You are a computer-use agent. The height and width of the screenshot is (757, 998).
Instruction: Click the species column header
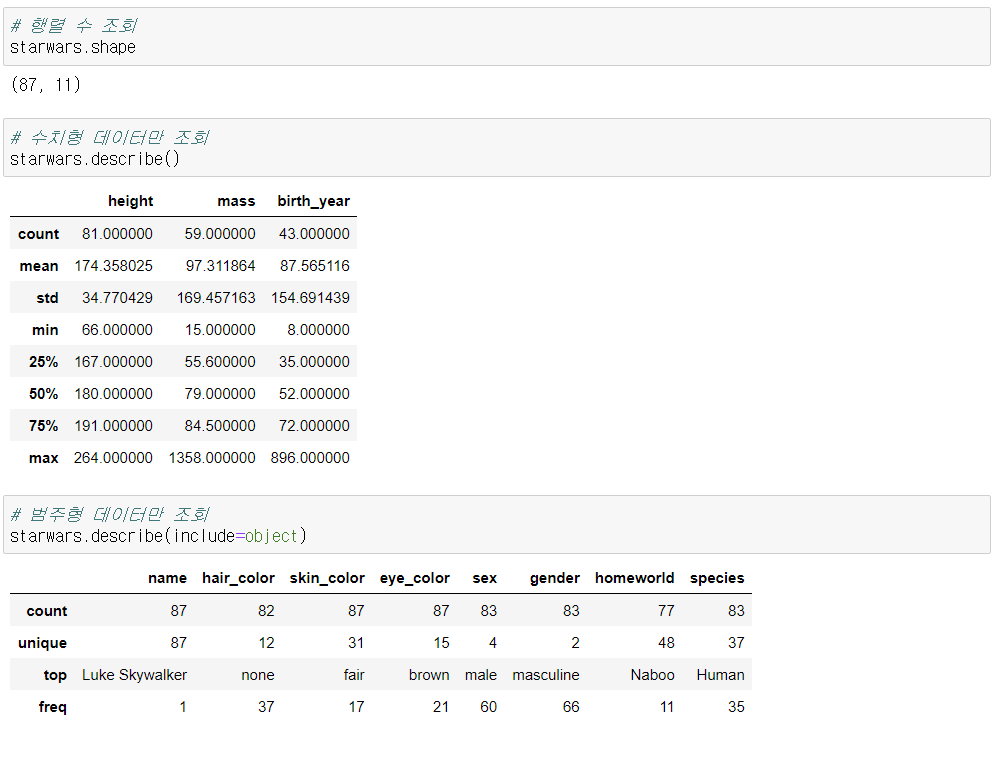point(717,578)
